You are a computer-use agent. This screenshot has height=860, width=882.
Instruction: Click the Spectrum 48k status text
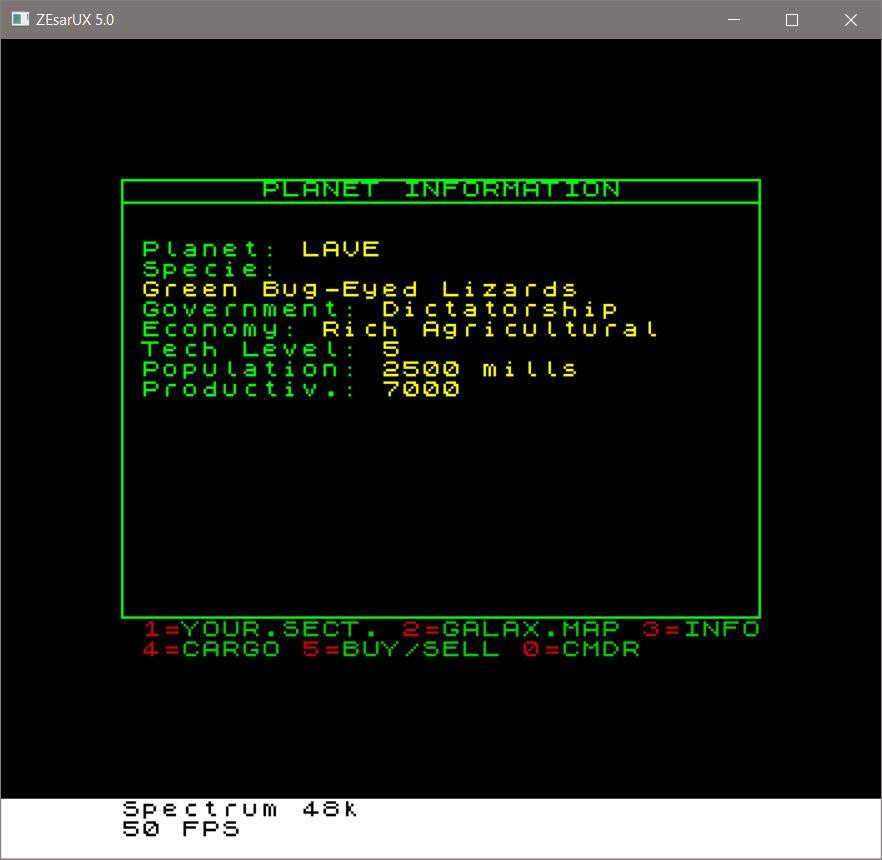point(240,809)
